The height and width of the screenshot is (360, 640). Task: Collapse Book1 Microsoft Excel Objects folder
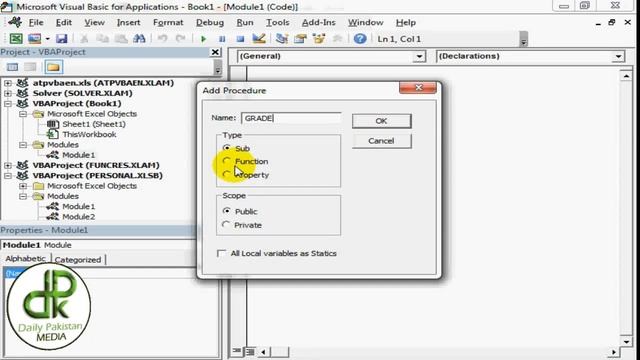[23, 114]
